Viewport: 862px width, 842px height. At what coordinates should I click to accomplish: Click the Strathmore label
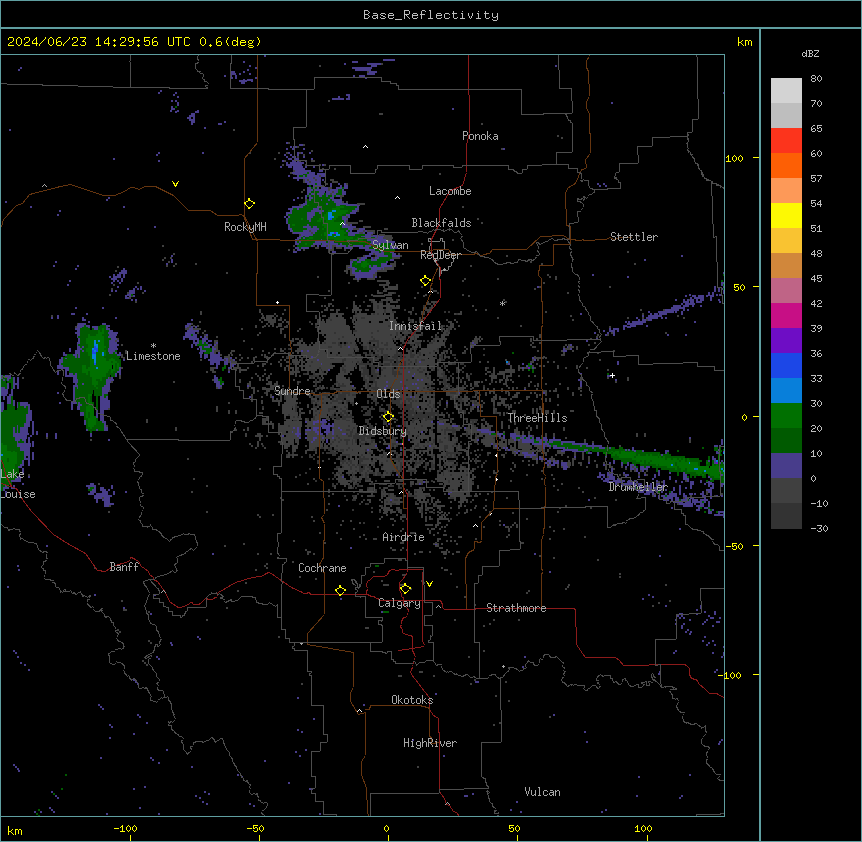516,608
